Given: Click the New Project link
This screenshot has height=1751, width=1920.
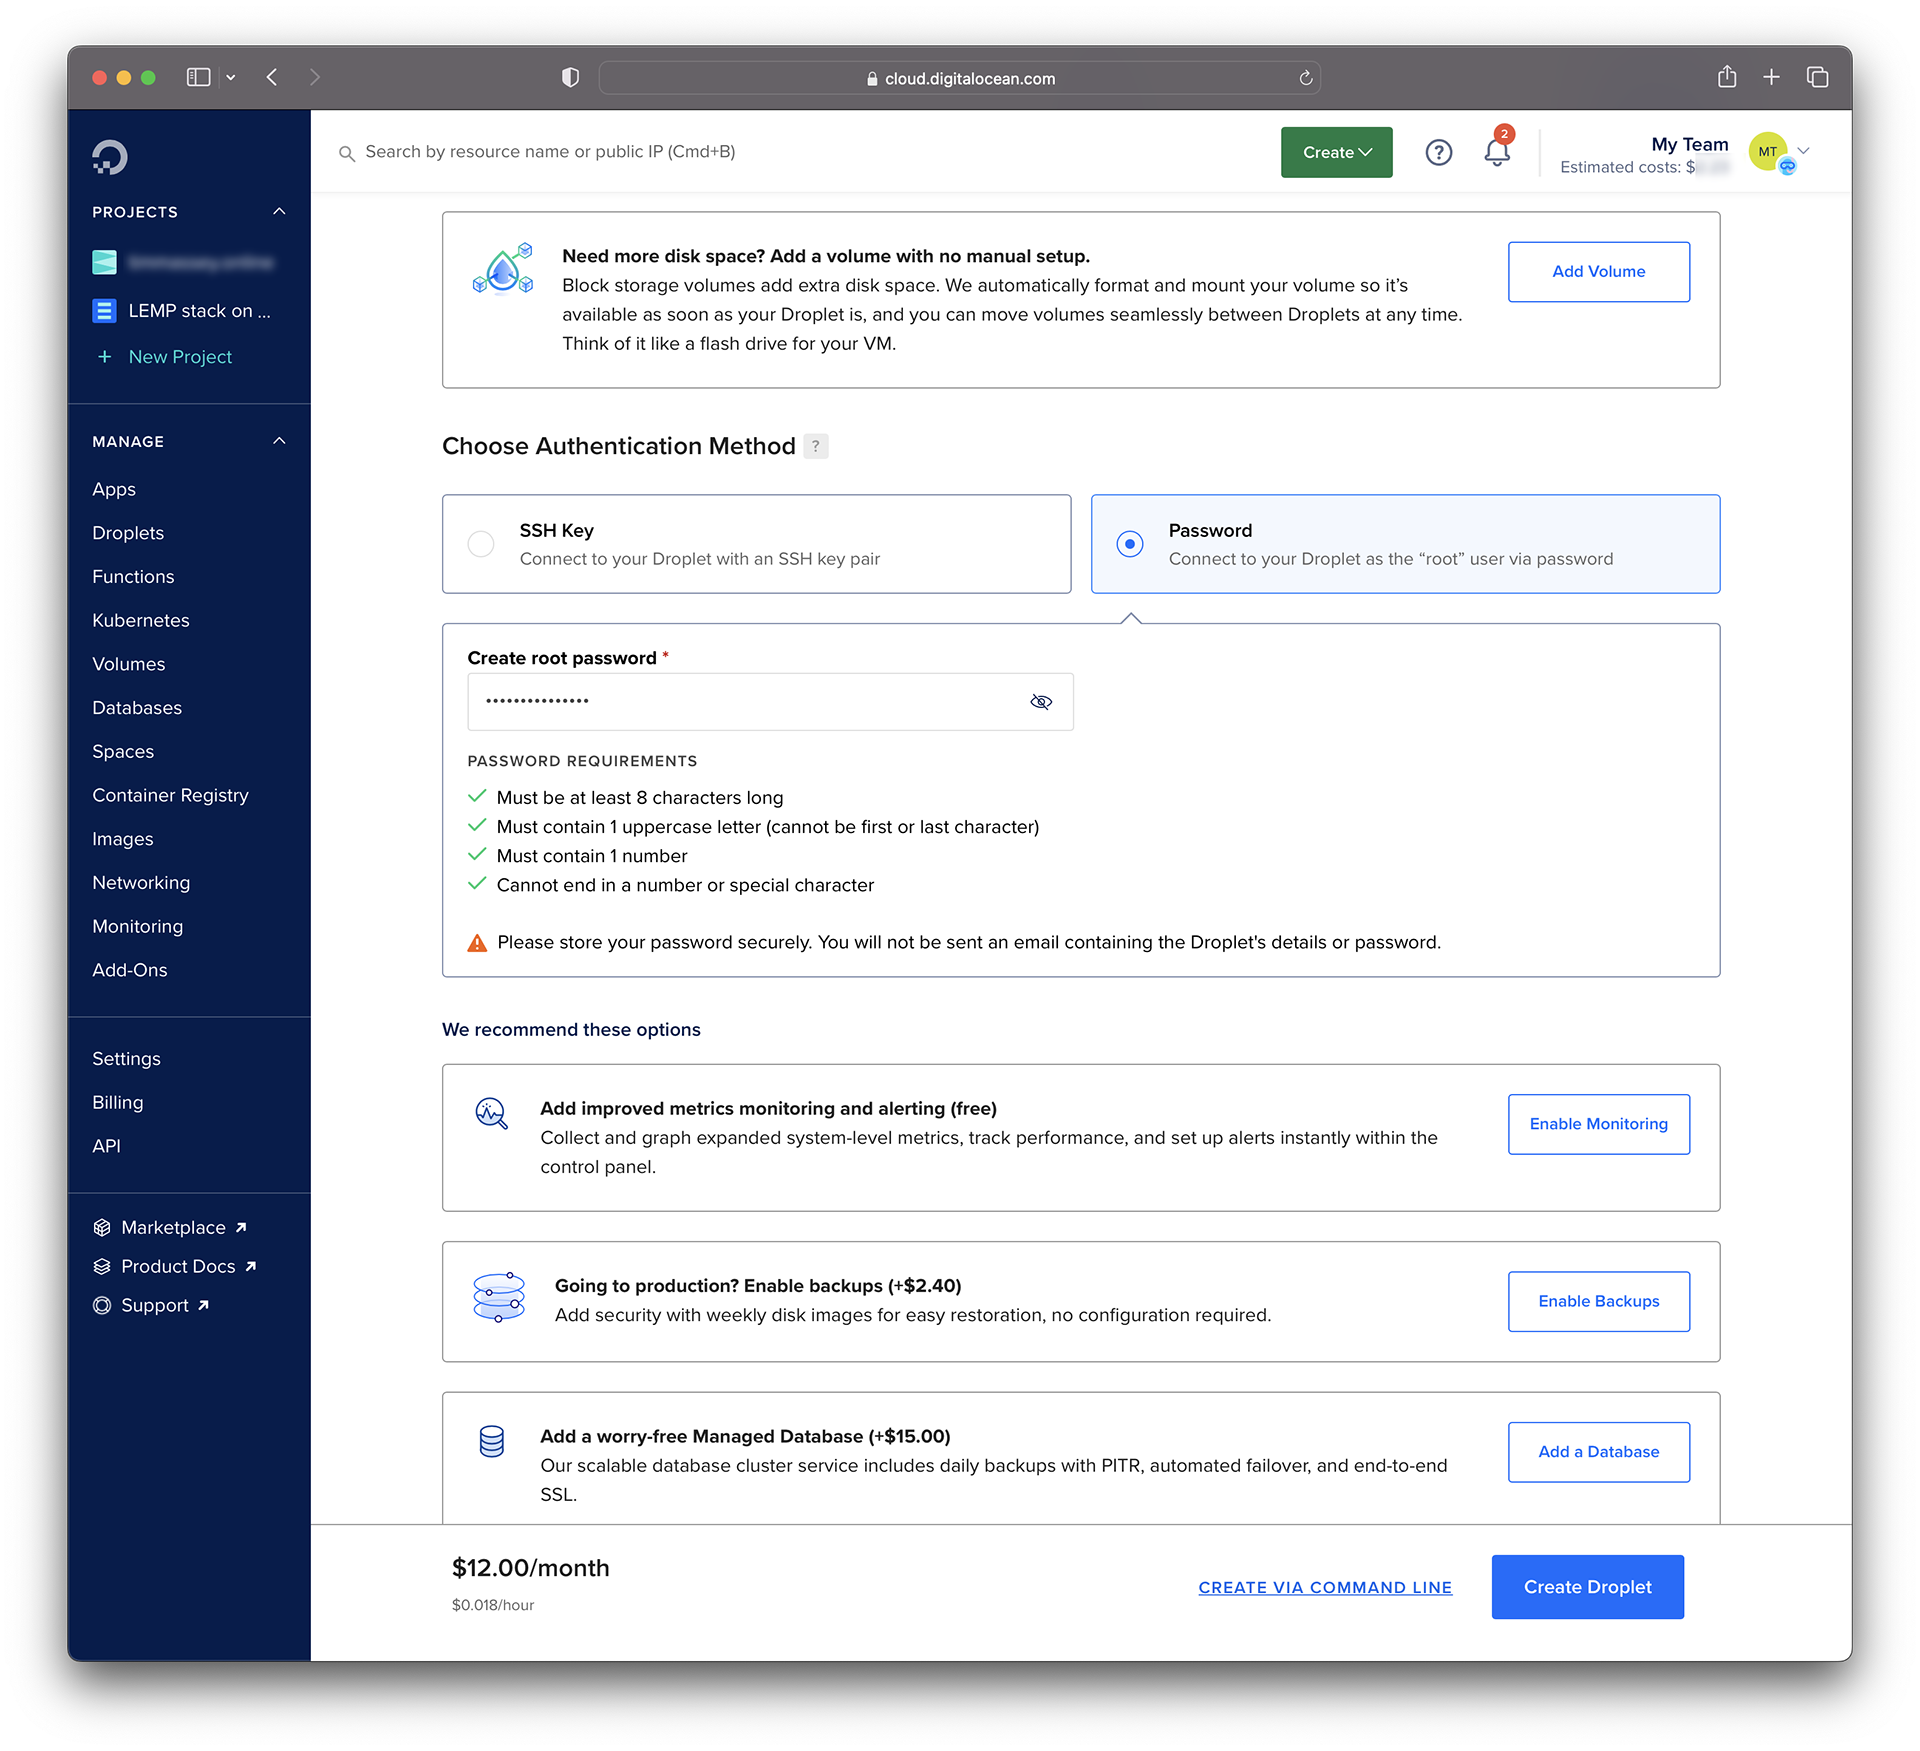Looking at the screenshot, I should click(180, 357).
